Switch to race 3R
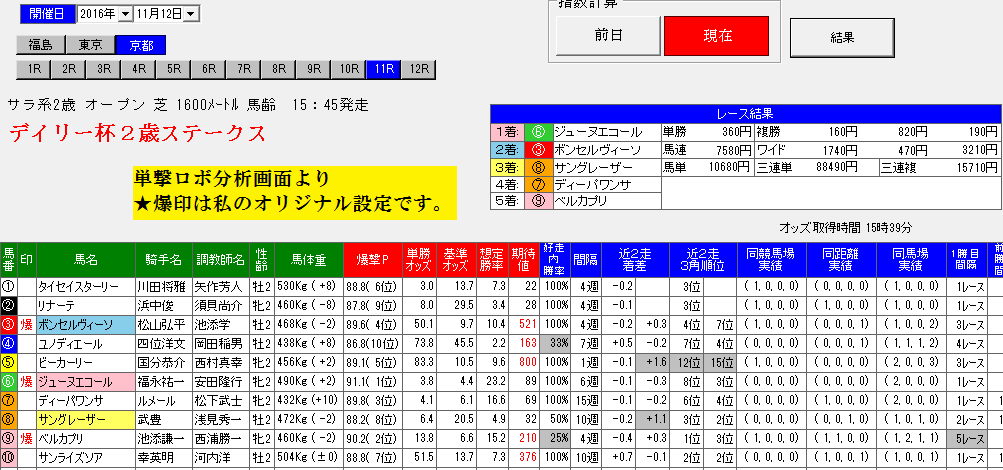The height and width of the screenshot is (470, 1003). tap(104, 70)
